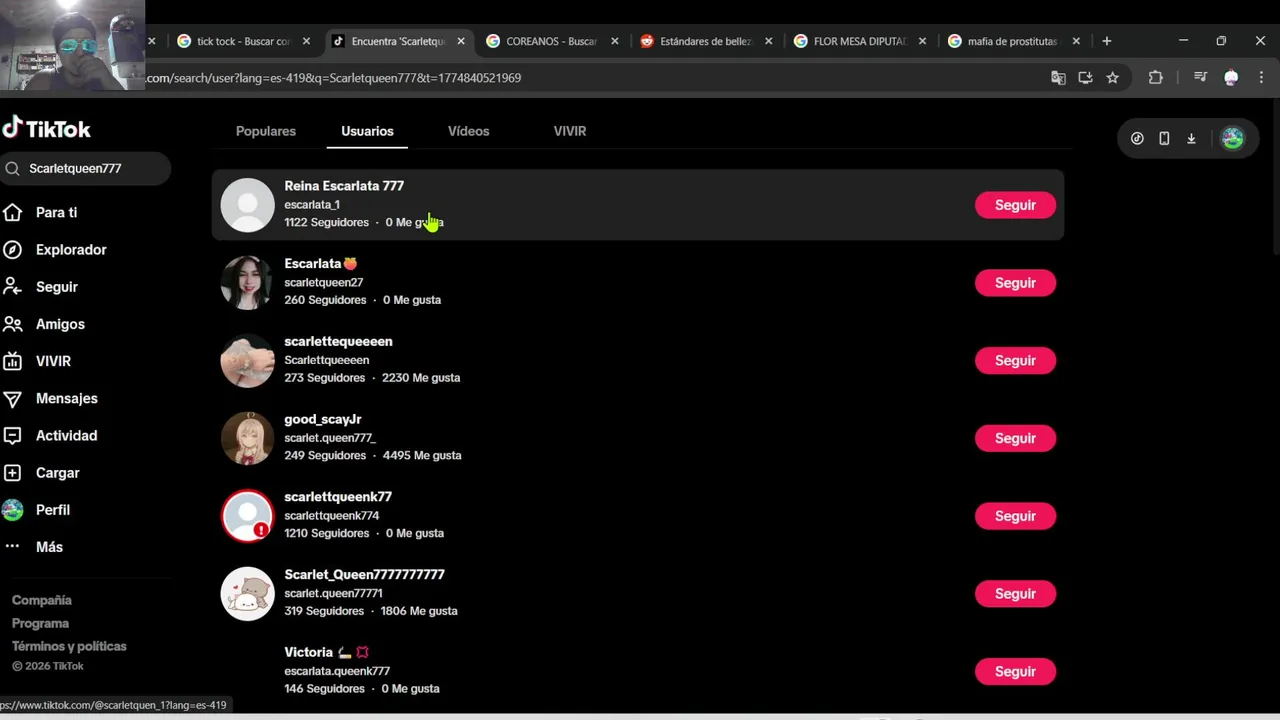Click 'scarlet.queen777_' handle text
The width and height of the screenshot is (1280, 720).
click(x=330, y=438)
